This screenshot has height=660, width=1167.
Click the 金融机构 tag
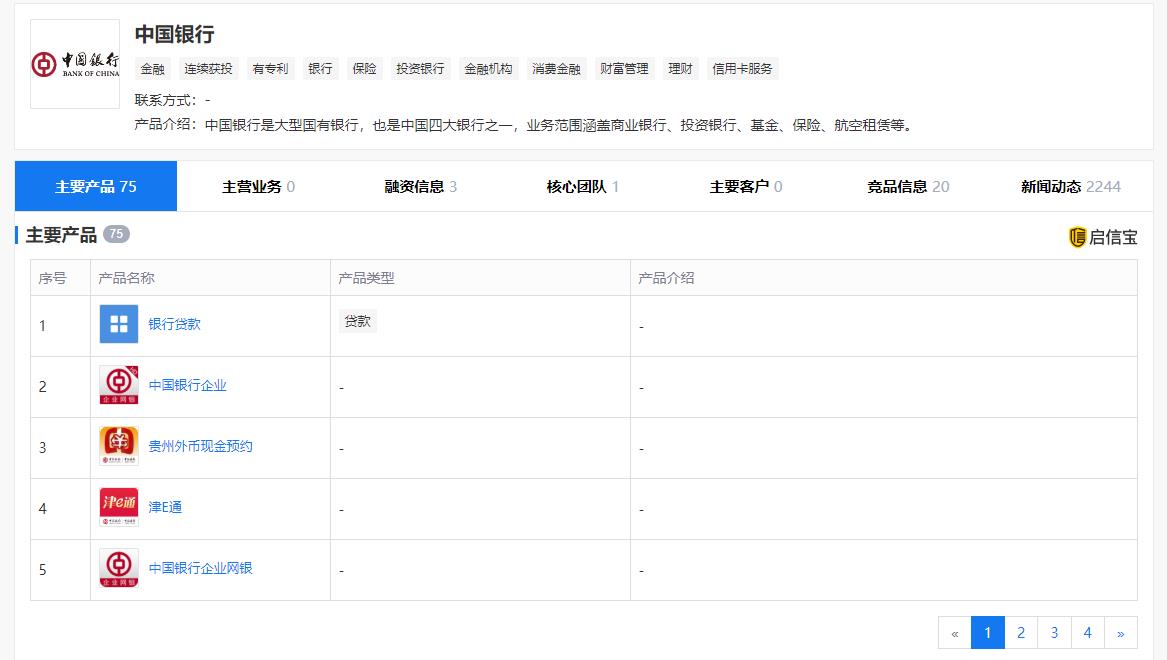(488, 68)
